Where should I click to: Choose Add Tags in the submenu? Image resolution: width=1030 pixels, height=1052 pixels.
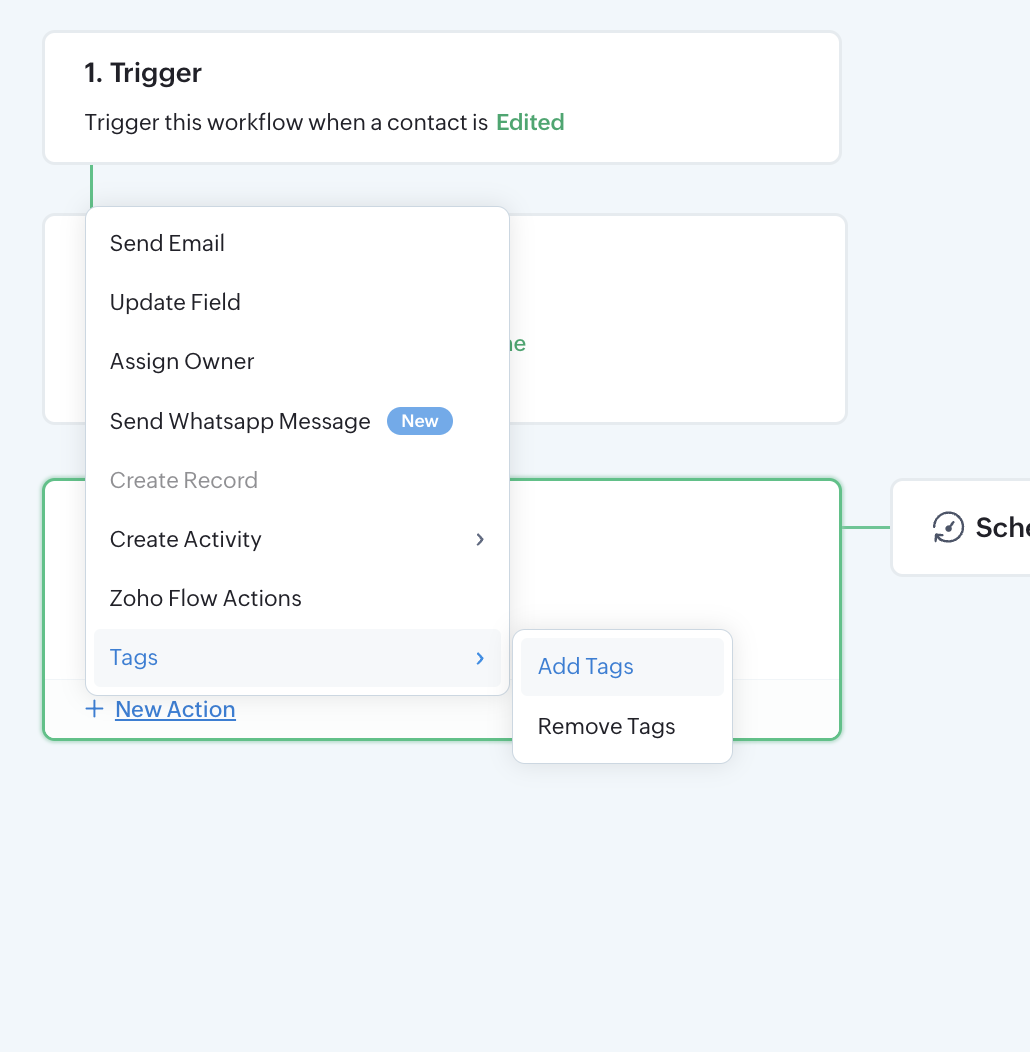pyautogui.click(x=622, y=667)
